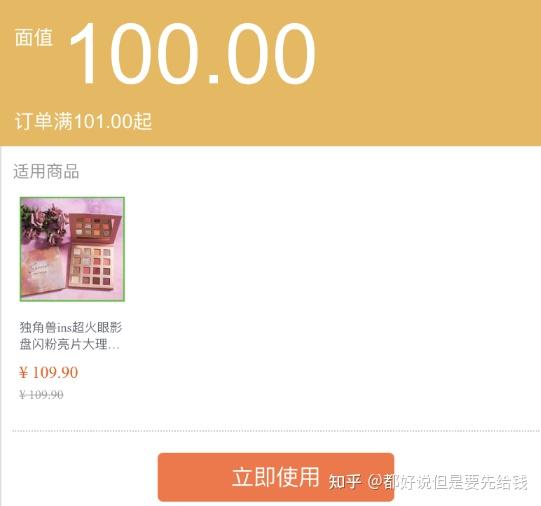Click the 订单满101.00起 condition text
The width and height of the screenshot is (541, 506).
(83, 121)
